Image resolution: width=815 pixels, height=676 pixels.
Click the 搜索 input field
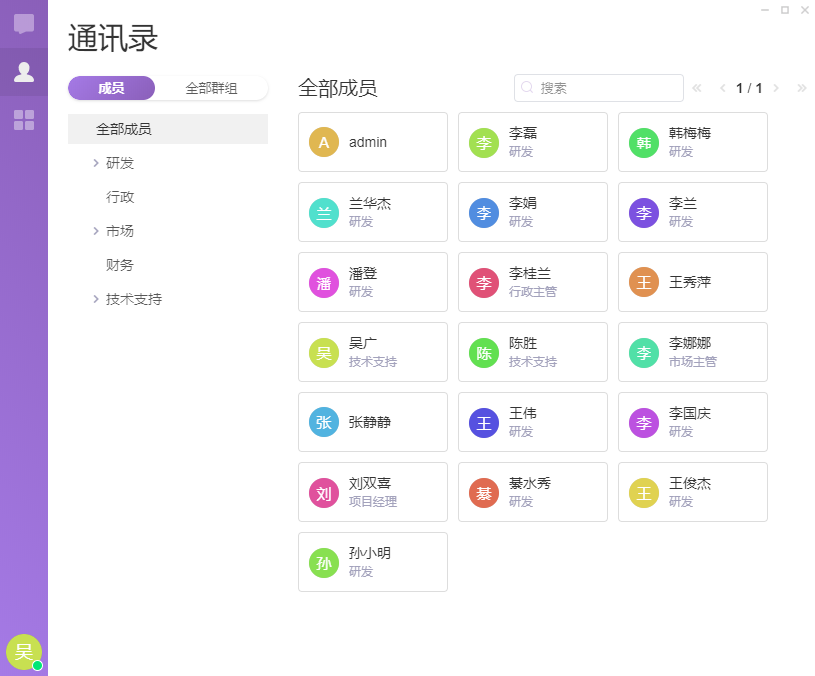pyautogui.click(x=599, y=88)
